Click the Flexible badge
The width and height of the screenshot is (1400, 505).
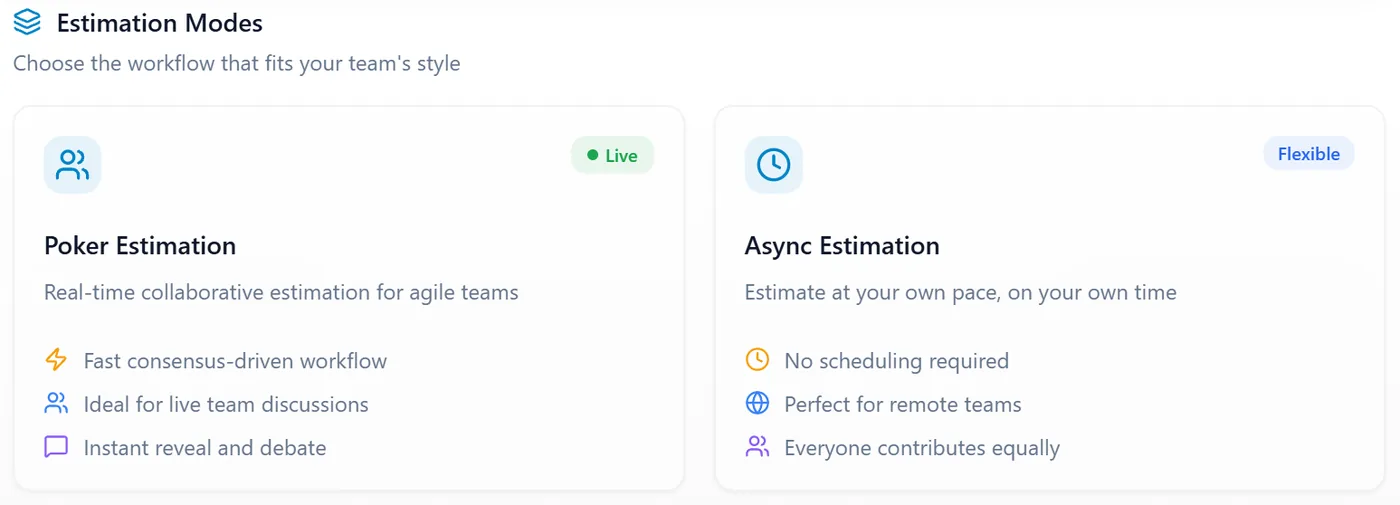point(1308,154)
